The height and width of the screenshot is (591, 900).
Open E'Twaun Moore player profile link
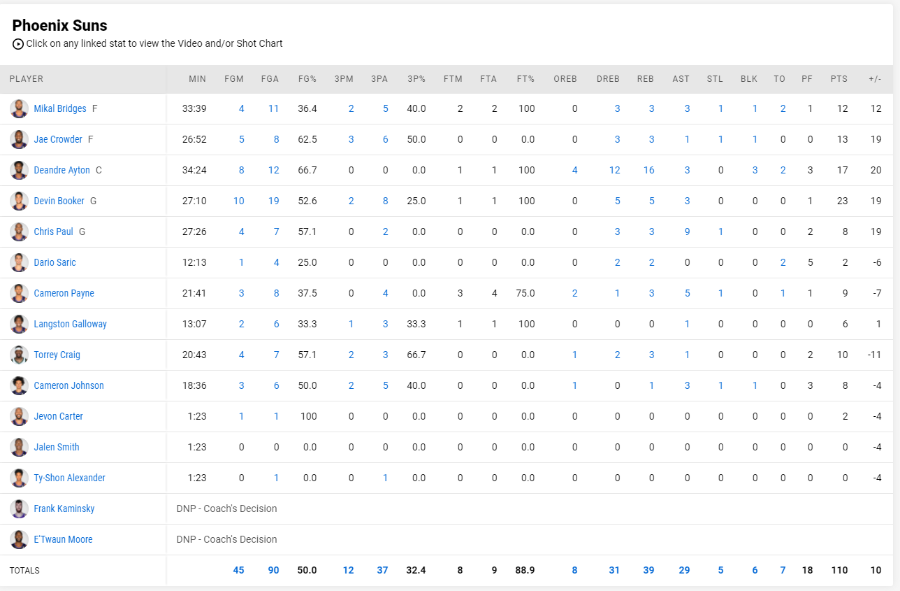tap(63, 539)
